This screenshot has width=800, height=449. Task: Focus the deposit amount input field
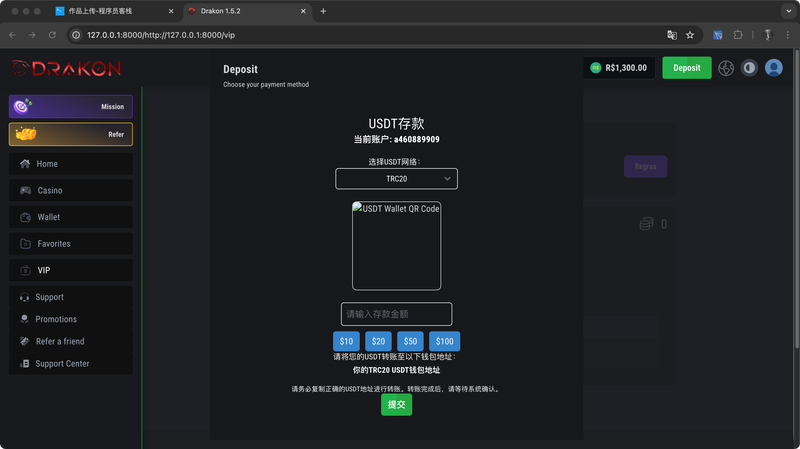pyautogui.click(x=396, y=314)
